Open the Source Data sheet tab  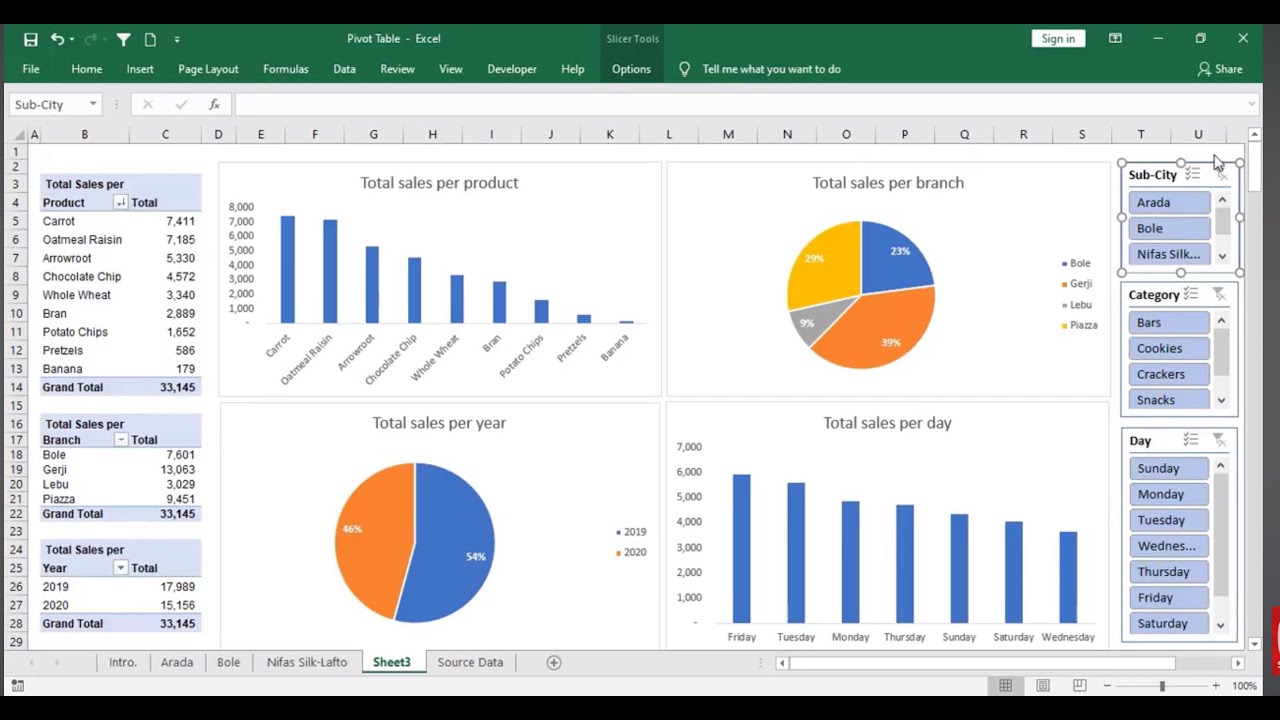point(470,662)
